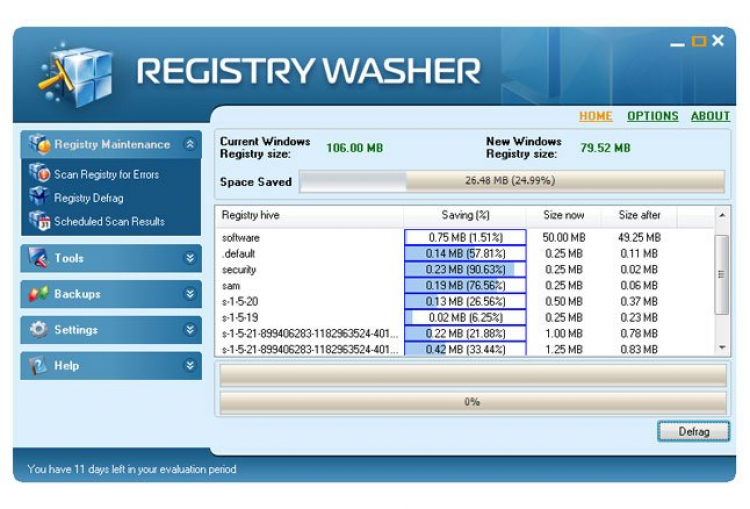Open the Help panel label

tap(66, 365)
